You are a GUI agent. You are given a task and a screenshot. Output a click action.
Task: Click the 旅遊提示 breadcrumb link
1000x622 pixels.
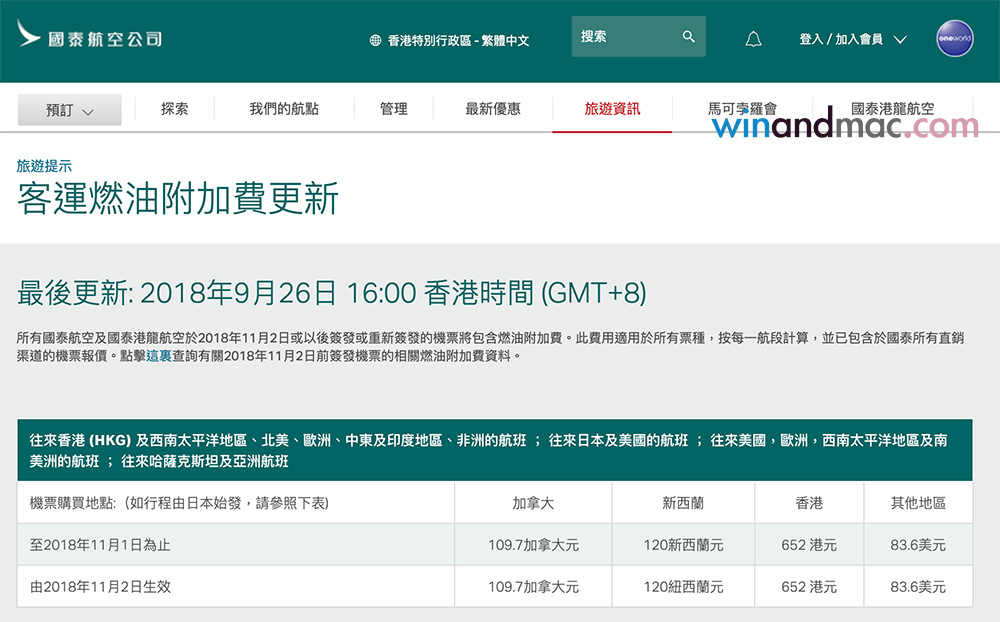click(44, 166)
